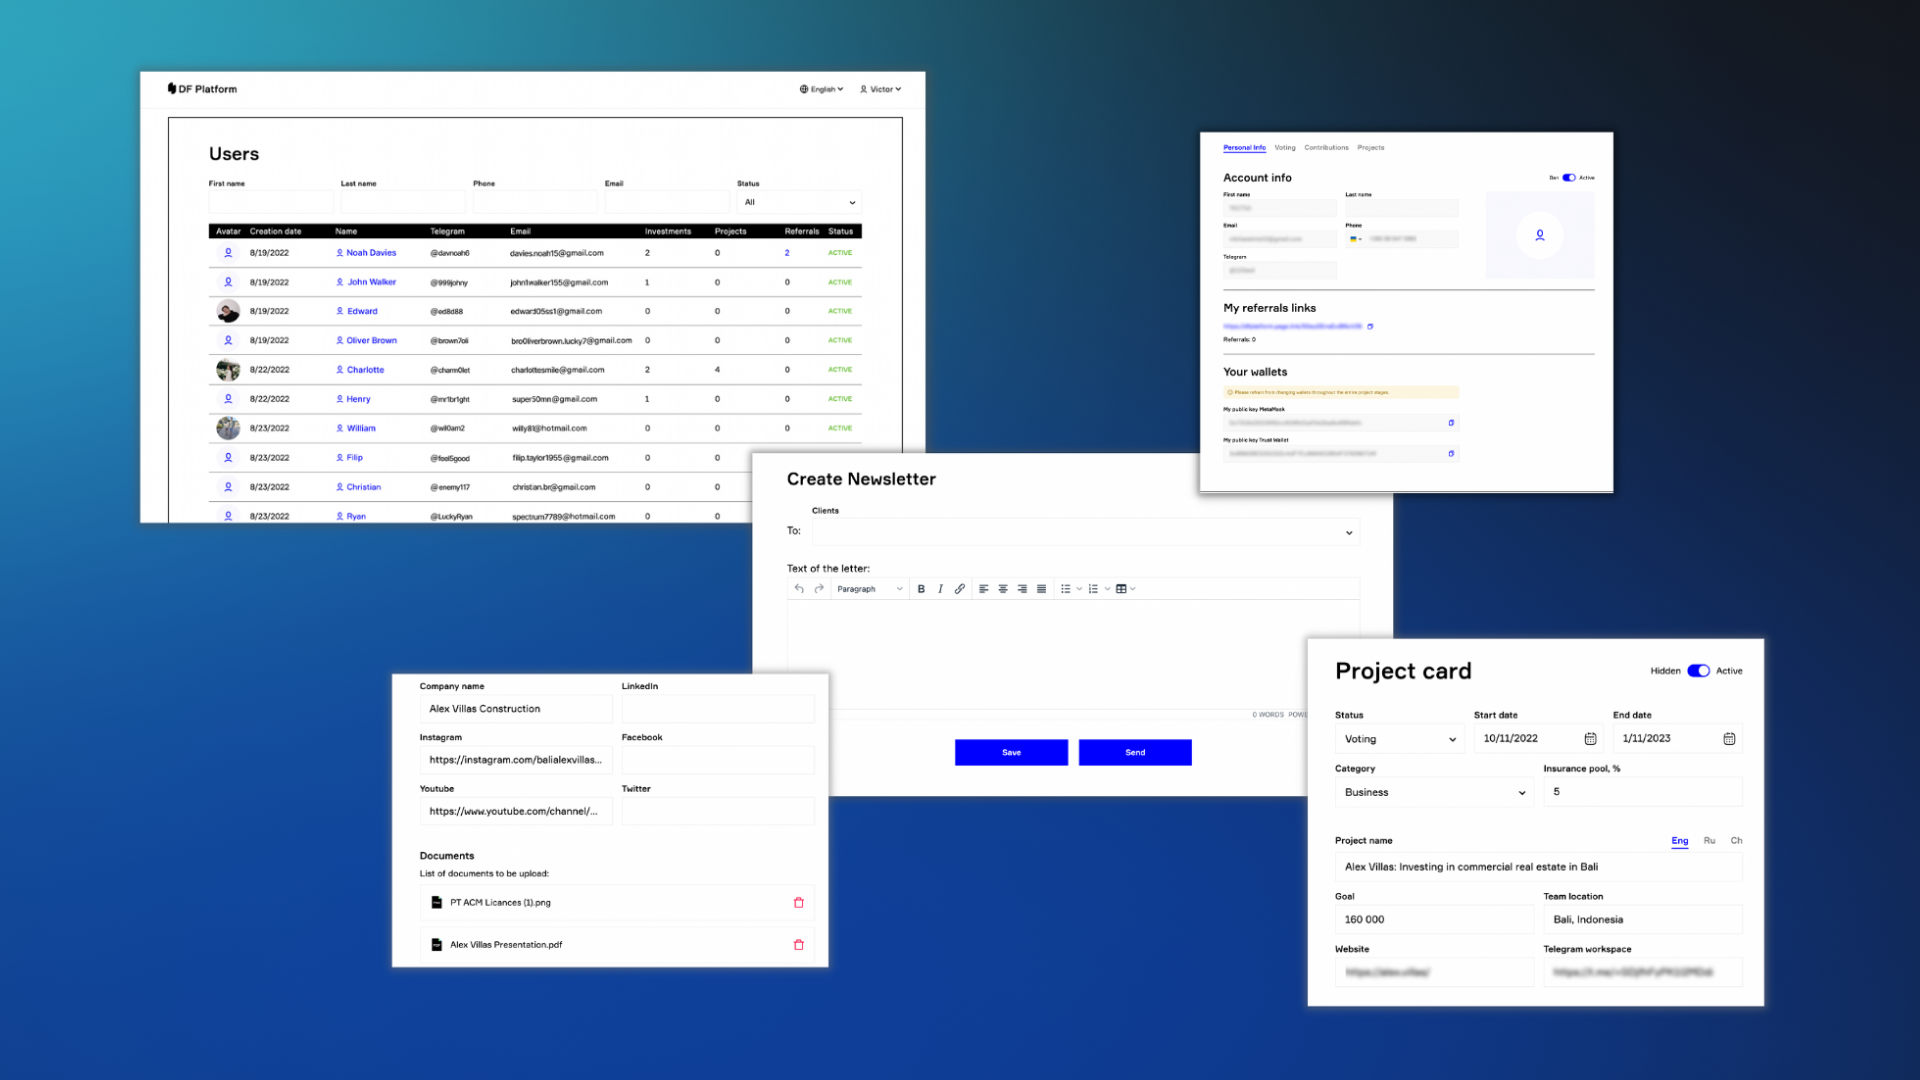Apply a bulleted list to the letter

point(1065,588)
